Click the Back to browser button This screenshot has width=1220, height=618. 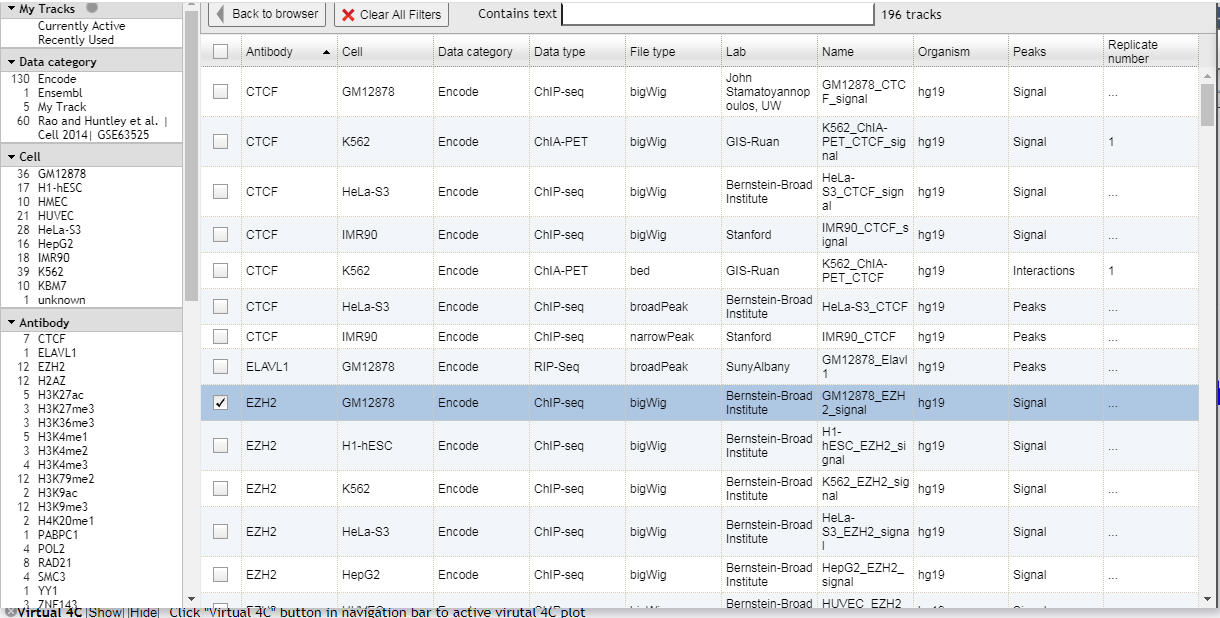point(266,15)
